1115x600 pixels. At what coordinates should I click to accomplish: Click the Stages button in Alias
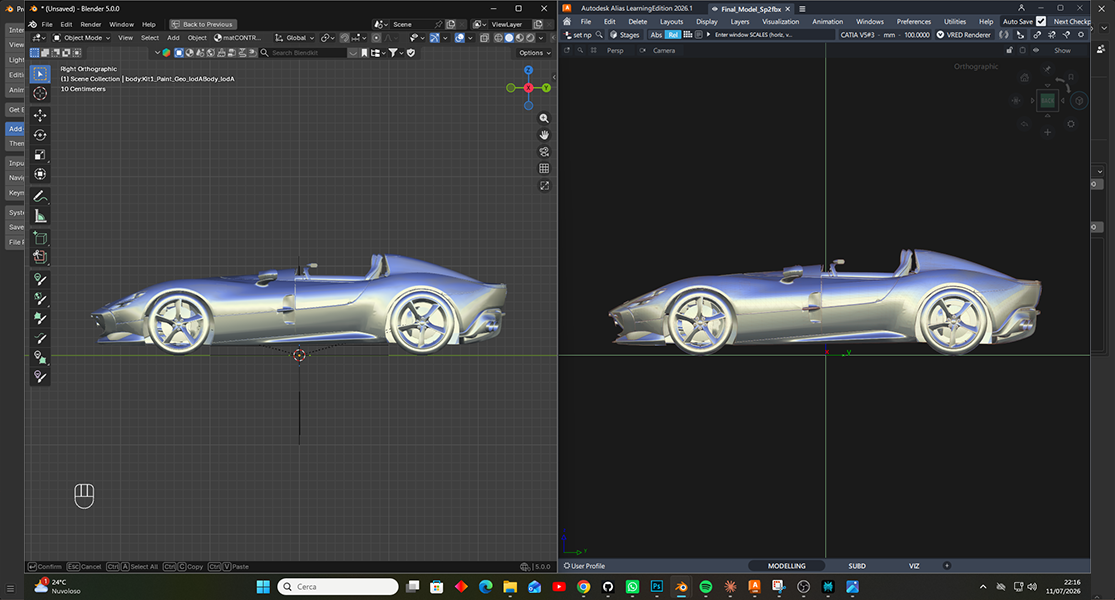click(624, 35)
